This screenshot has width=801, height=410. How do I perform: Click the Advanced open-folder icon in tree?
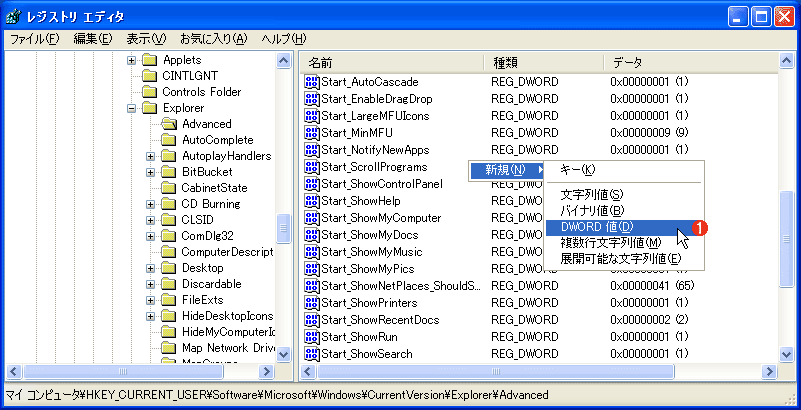tap(168, 124)
